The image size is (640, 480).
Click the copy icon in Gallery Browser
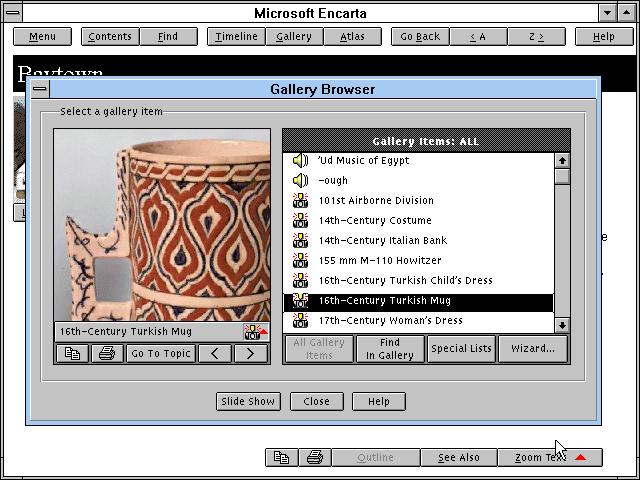(72, 353)
